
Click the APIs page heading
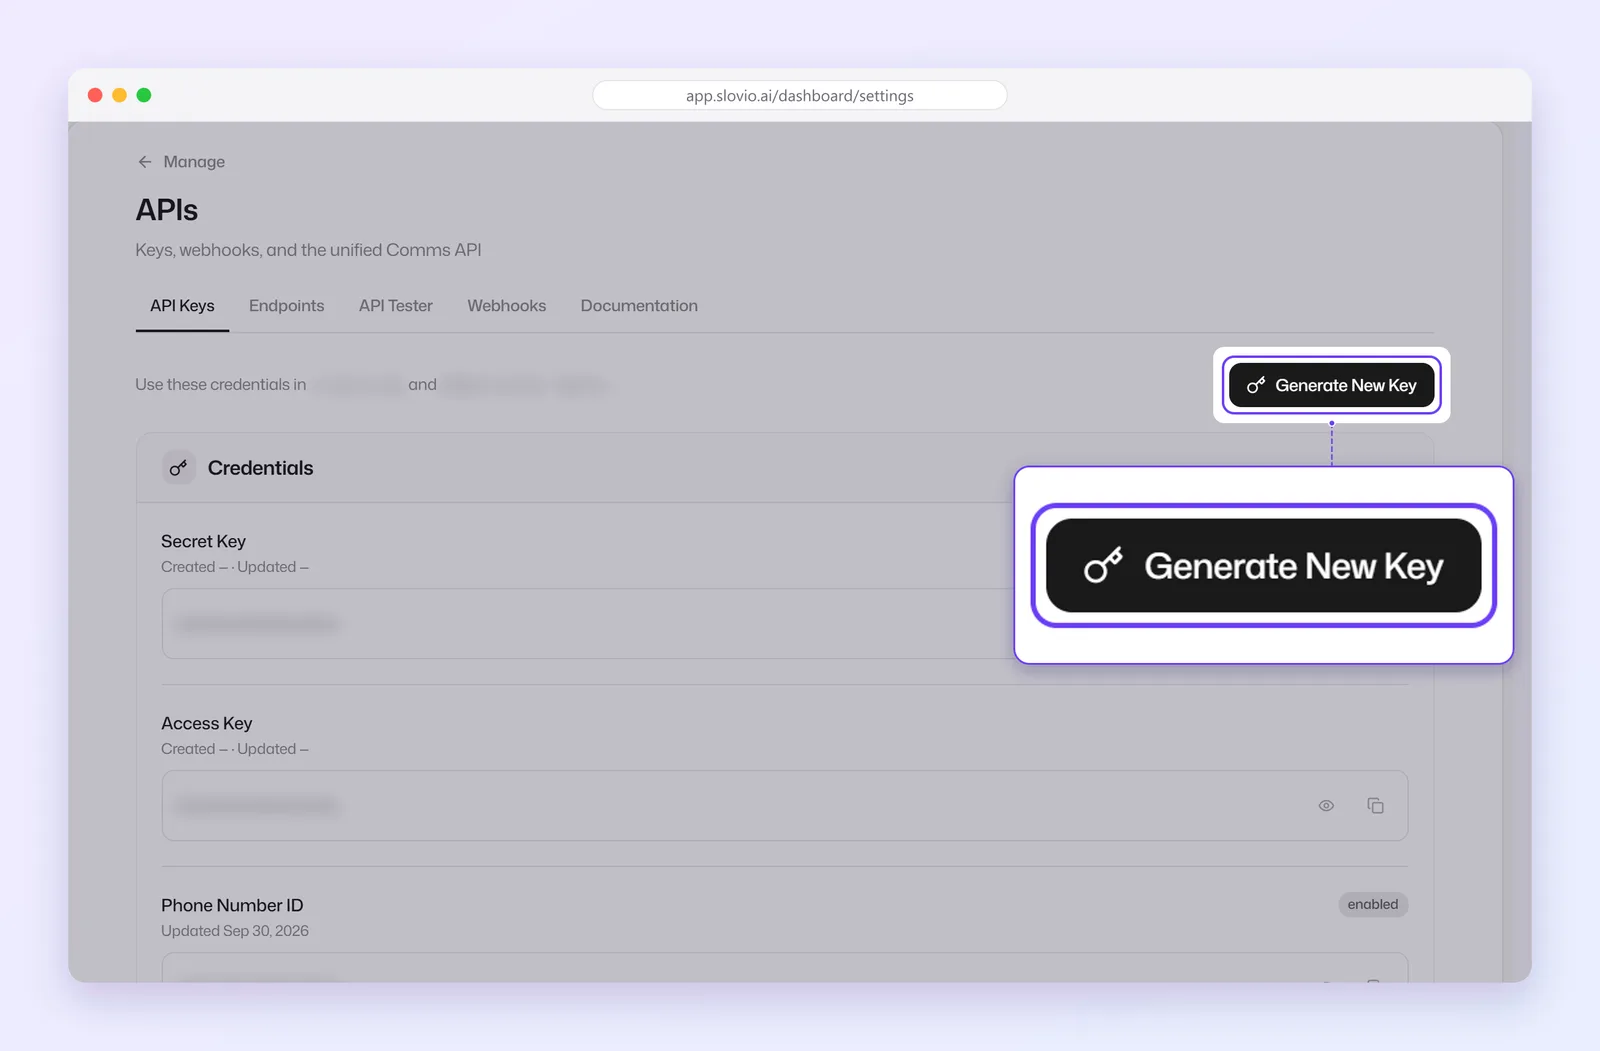pos(167,210)
